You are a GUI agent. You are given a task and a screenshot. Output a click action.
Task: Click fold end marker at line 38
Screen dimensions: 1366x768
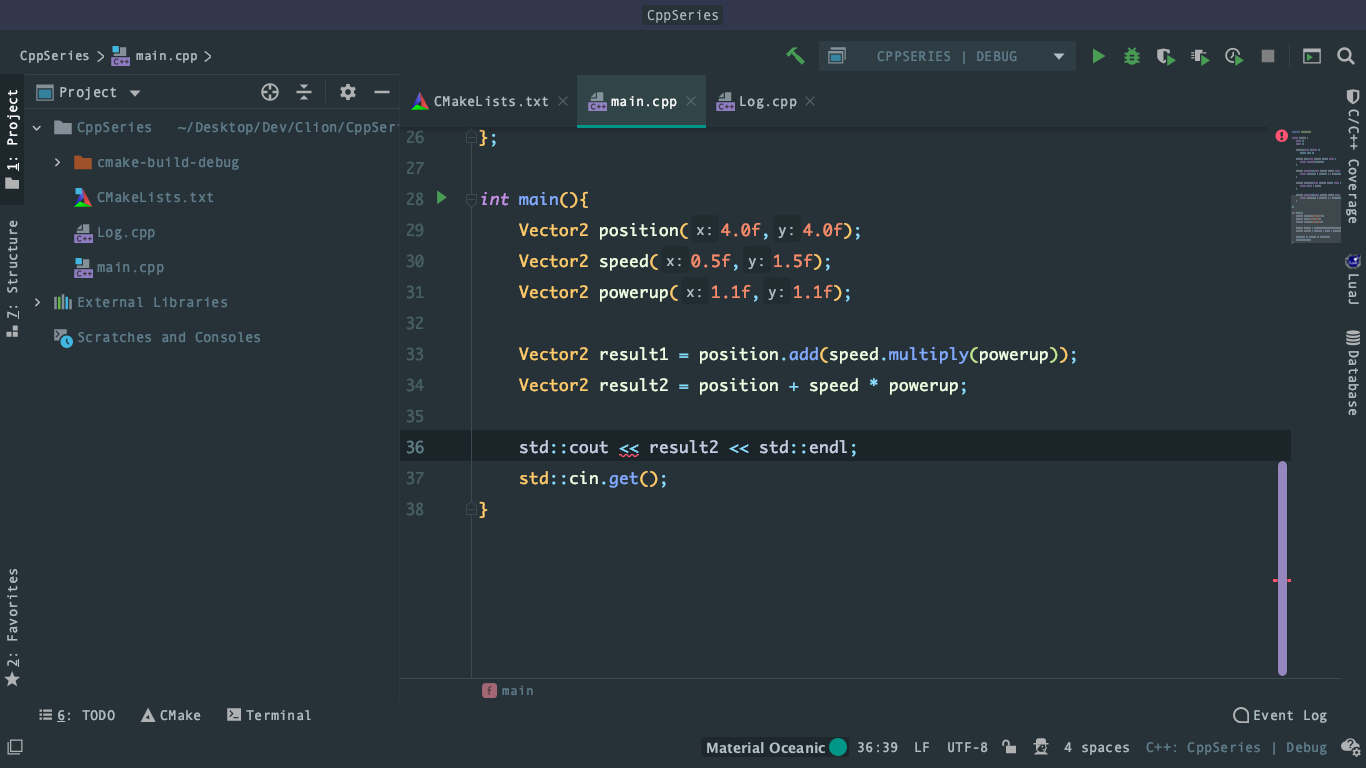(471, 509)
